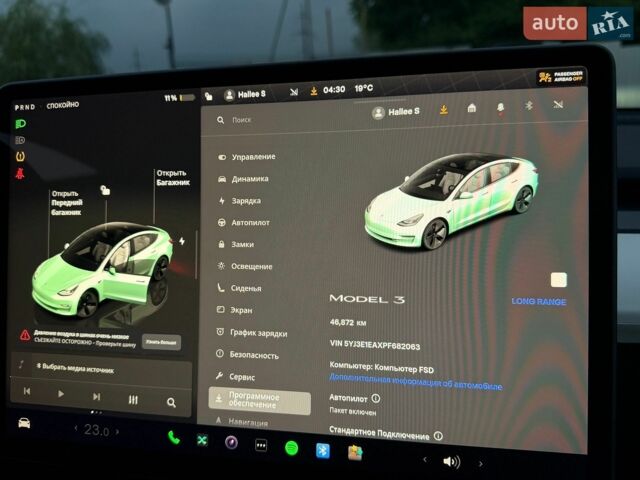Open the media equalizer icon
640x480 pixels.
click(133, 400)
